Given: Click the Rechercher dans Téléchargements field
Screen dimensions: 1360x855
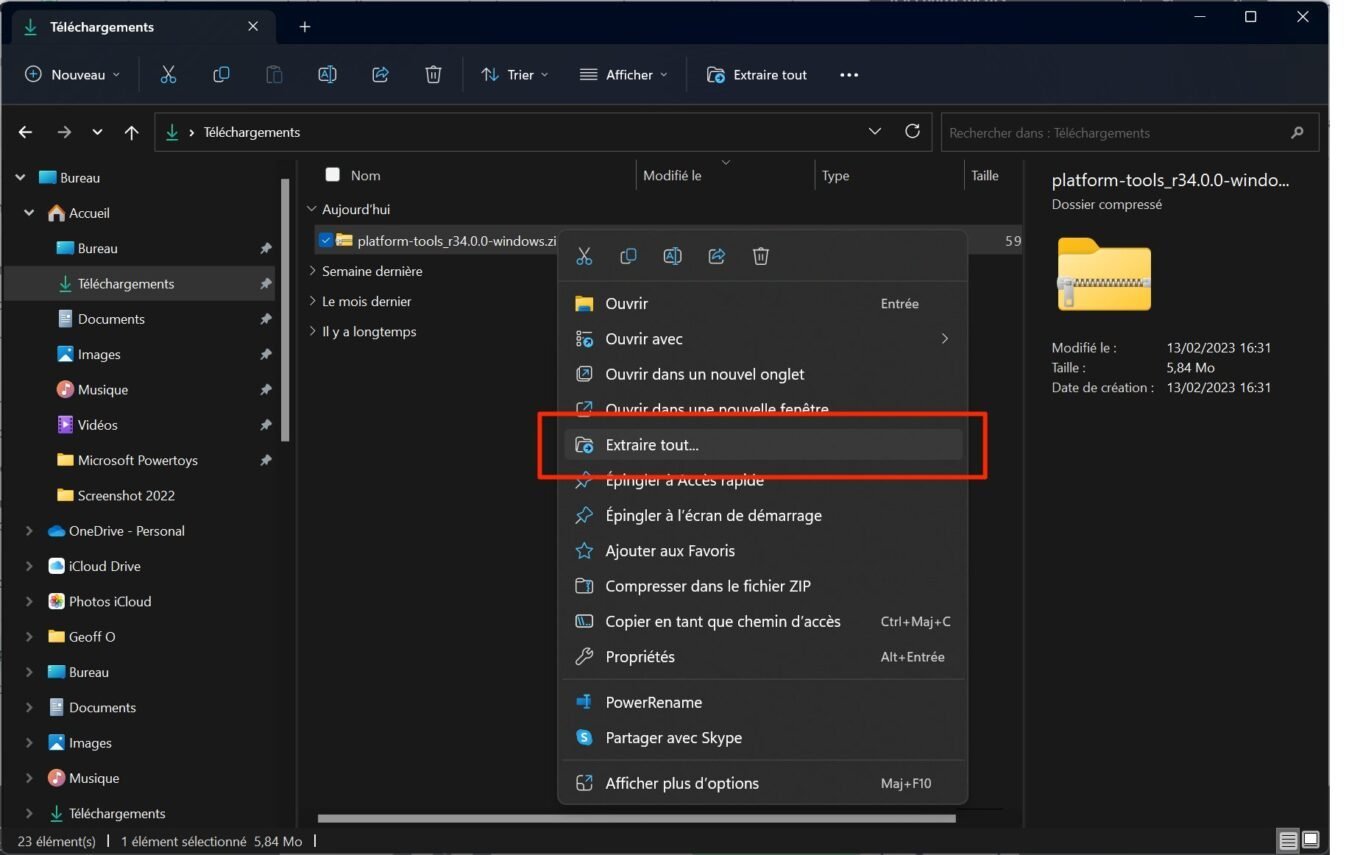Looking at the screenshot, I should coord(1130,132).
